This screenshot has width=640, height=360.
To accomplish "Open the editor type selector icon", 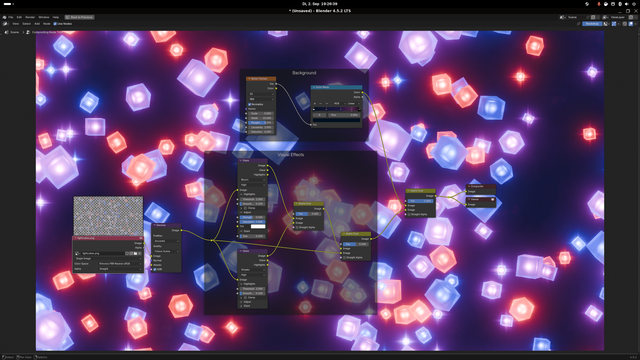I will 6,24.
